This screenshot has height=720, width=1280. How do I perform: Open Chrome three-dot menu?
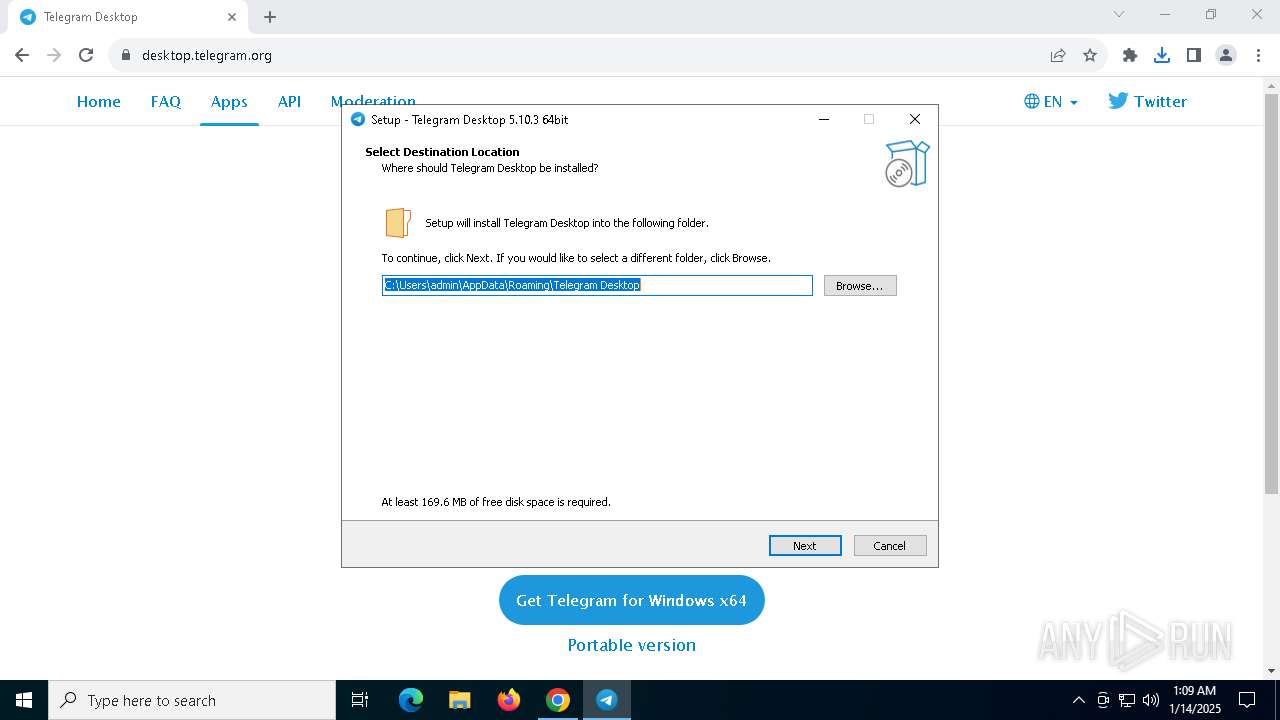1257,55
